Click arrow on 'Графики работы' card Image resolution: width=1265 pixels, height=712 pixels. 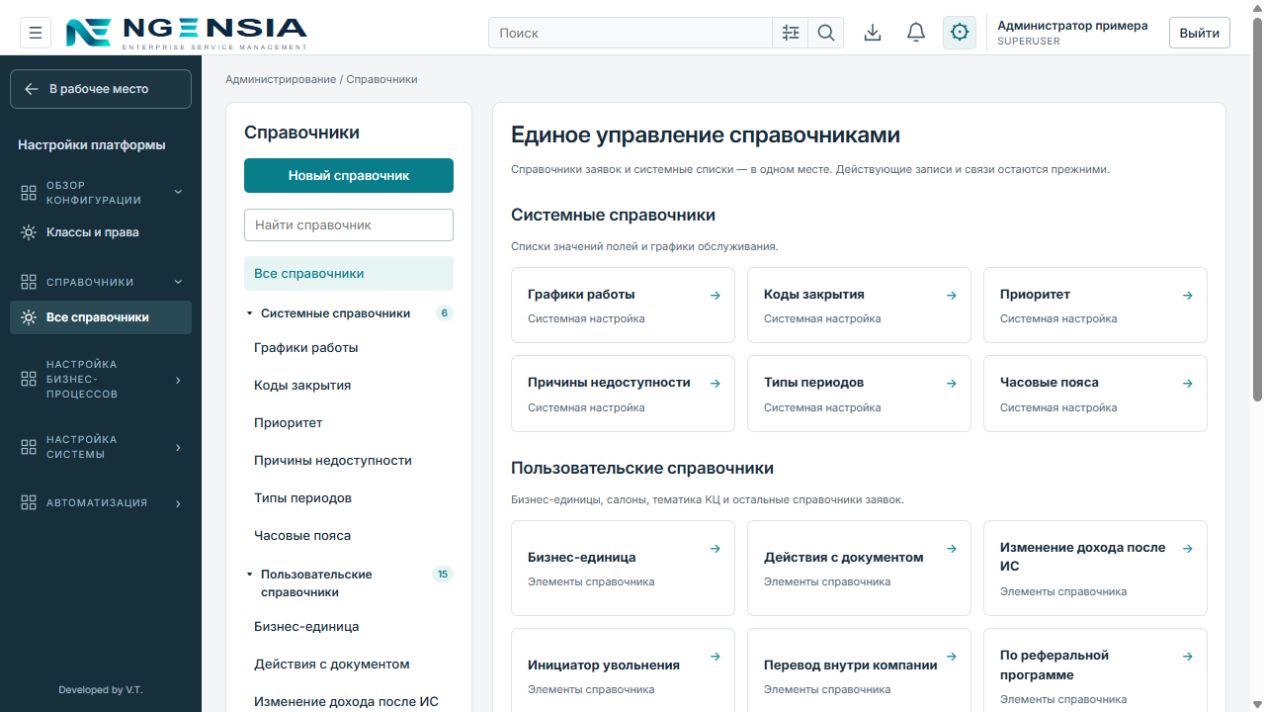(x=715, y=295)
